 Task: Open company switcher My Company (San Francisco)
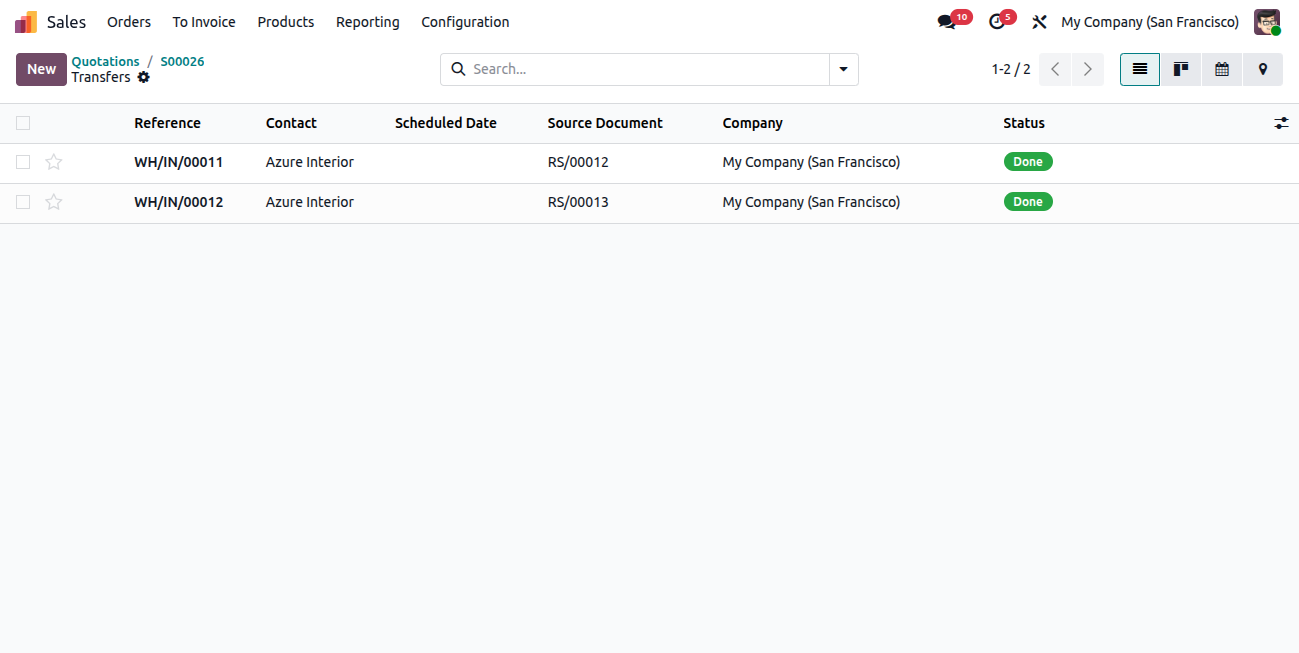click(1150, 22)
